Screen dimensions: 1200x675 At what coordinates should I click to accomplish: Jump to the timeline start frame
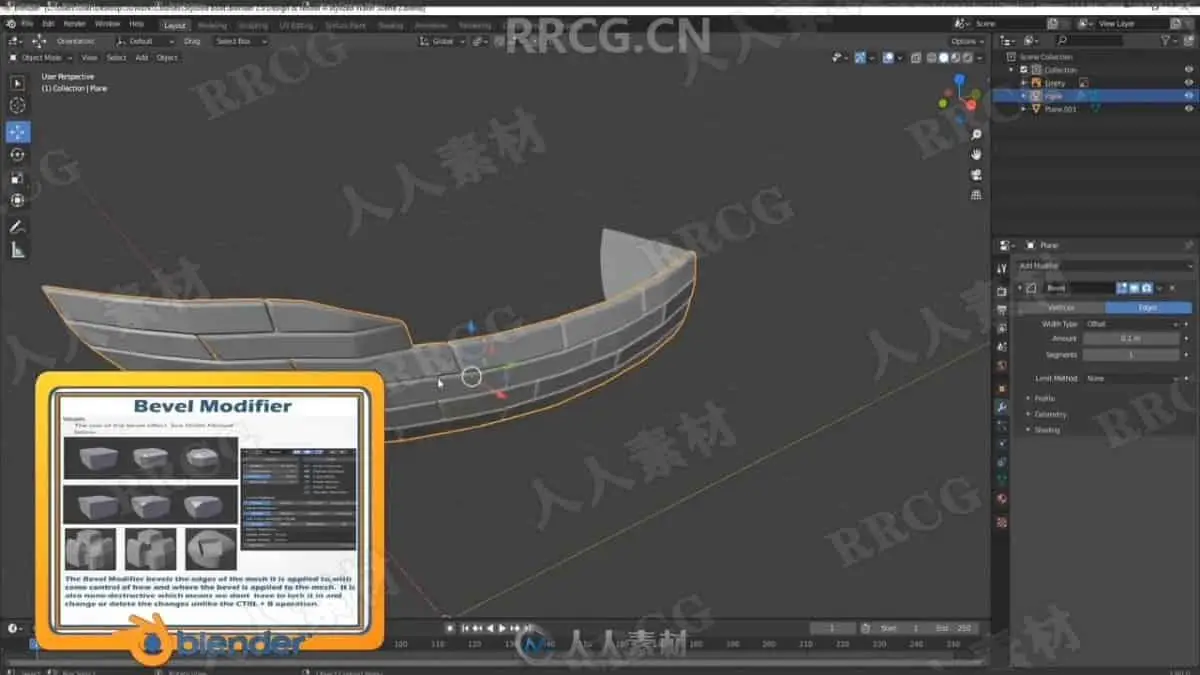click(467, 628)
